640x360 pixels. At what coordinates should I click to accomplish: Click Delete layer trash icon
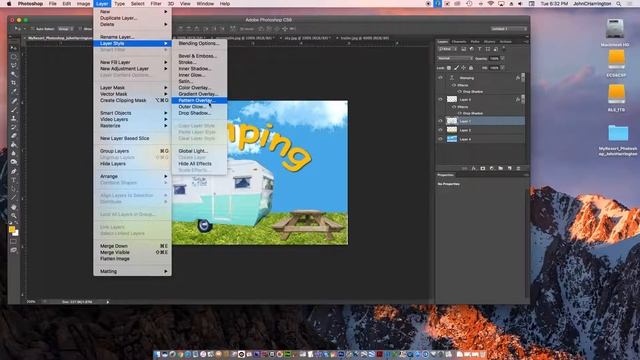518,168
